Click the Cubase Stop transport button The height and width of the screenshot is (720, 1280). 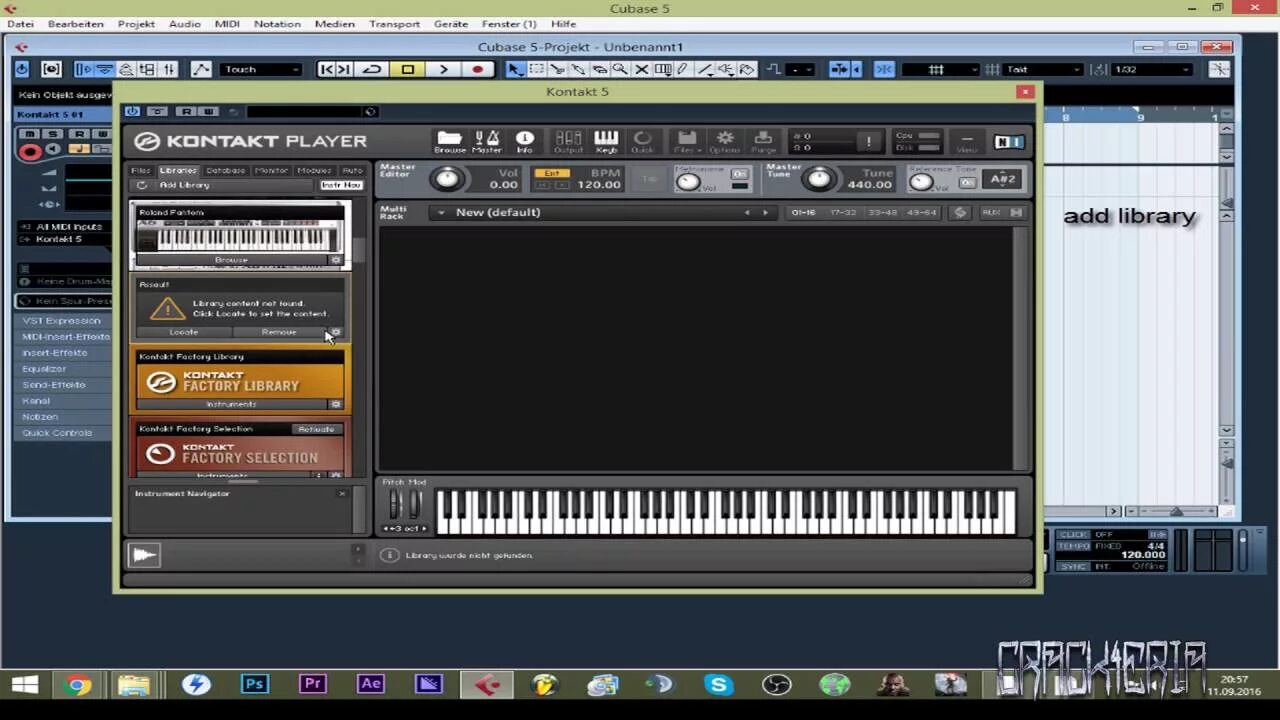407,69
